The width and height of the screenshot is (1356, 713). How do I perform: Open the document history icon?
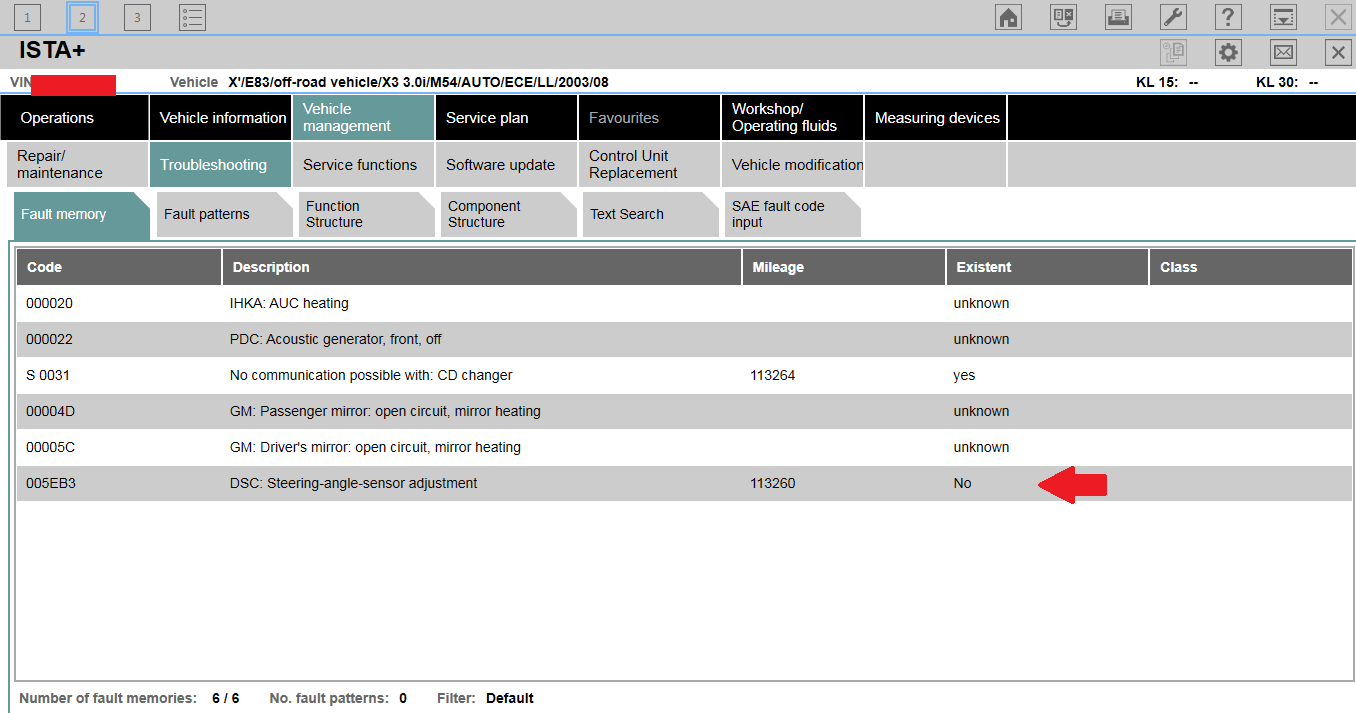tap(1173, 53)
